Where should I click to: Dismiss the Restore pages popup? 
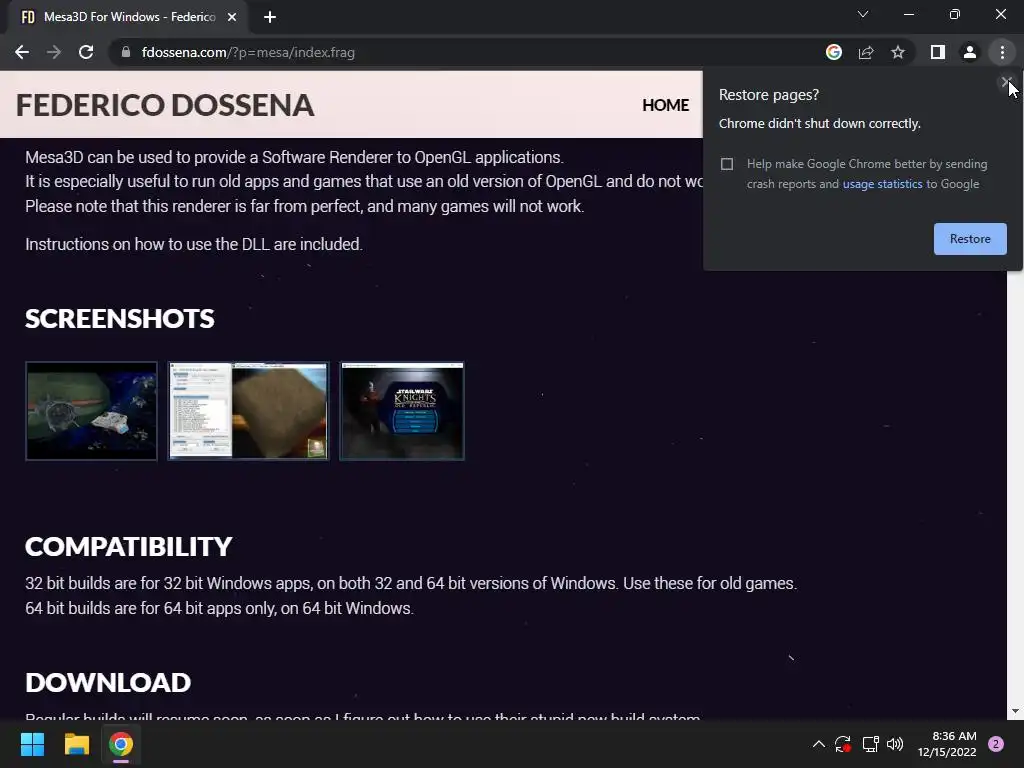pos(1006,82)
